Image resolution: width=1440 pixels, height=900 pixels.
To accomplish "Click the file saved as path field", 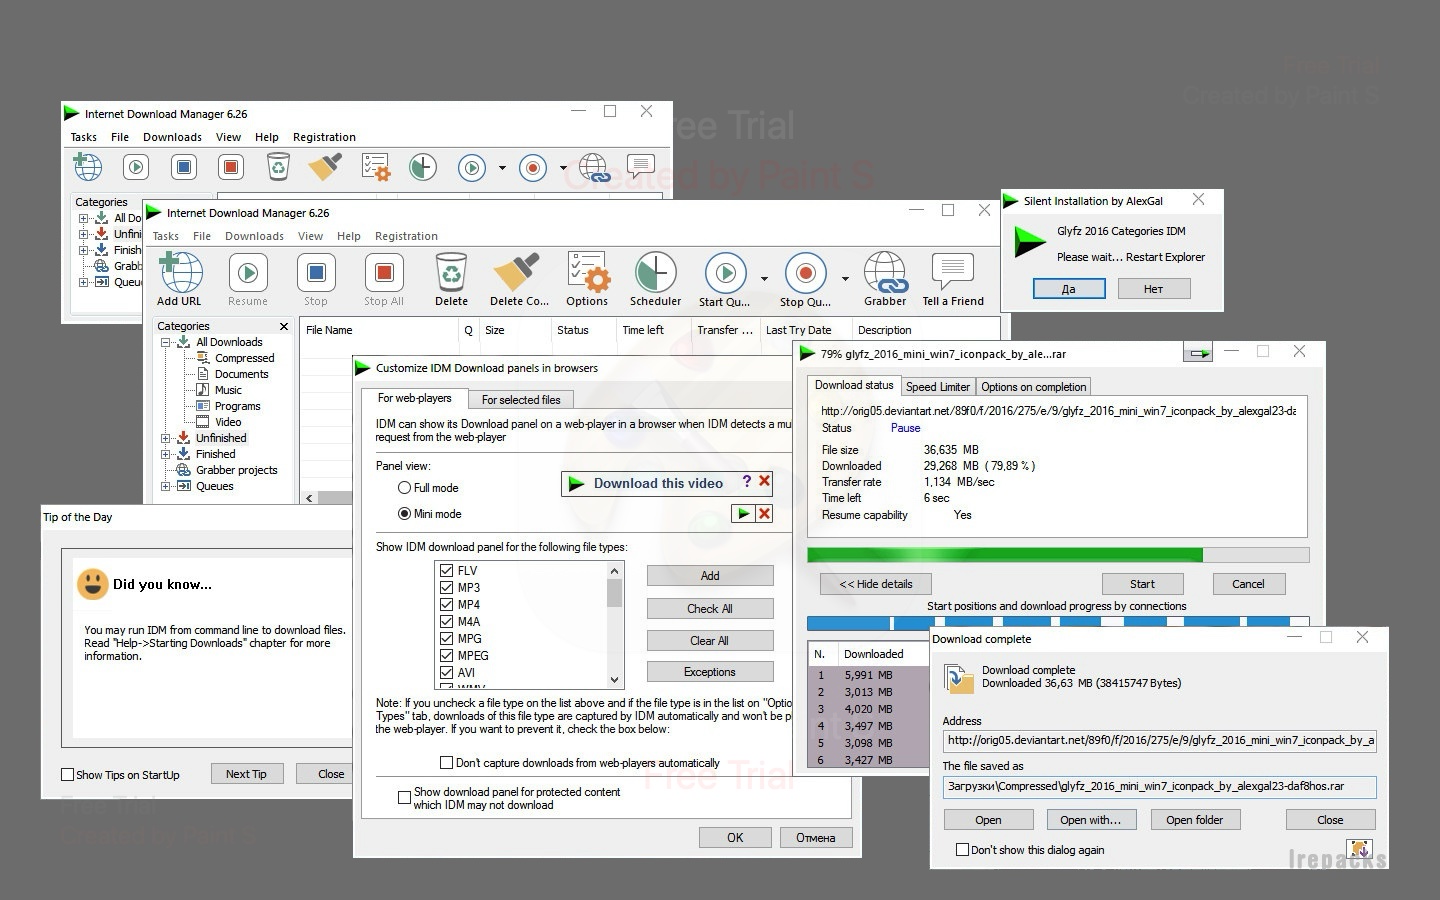I will click(1159, 786).
